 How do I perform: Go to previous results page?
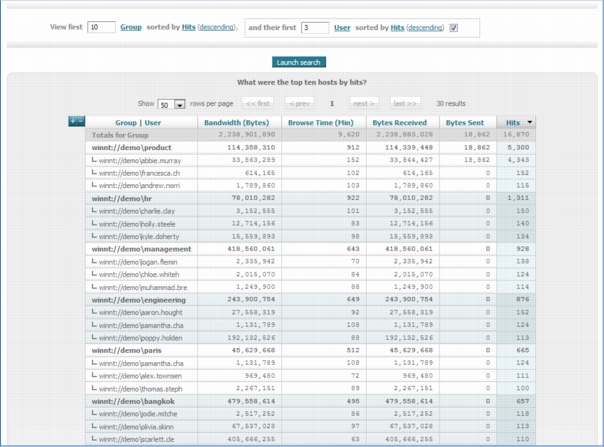[299, 103]
